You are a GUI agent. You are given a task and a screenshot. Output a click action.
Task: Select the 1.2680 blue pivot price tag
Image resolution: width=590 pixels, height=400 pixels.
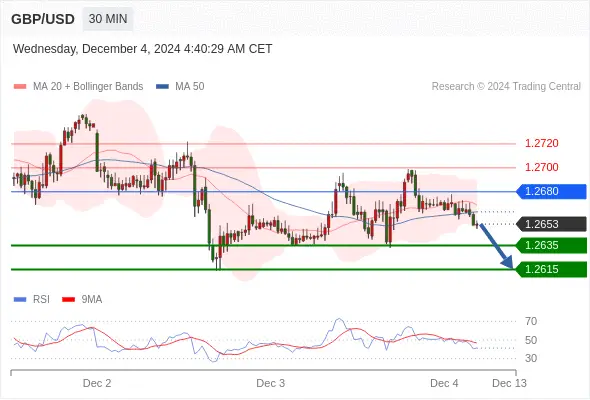[x=551, y=192]
